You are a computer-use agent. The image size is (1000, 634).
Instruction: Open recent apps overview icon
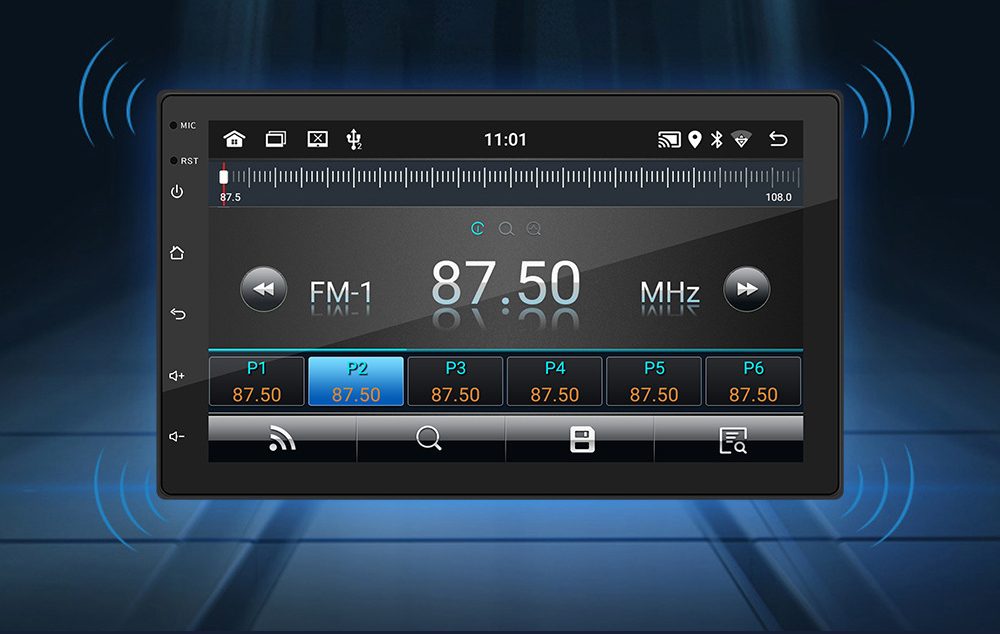[275, 139]
